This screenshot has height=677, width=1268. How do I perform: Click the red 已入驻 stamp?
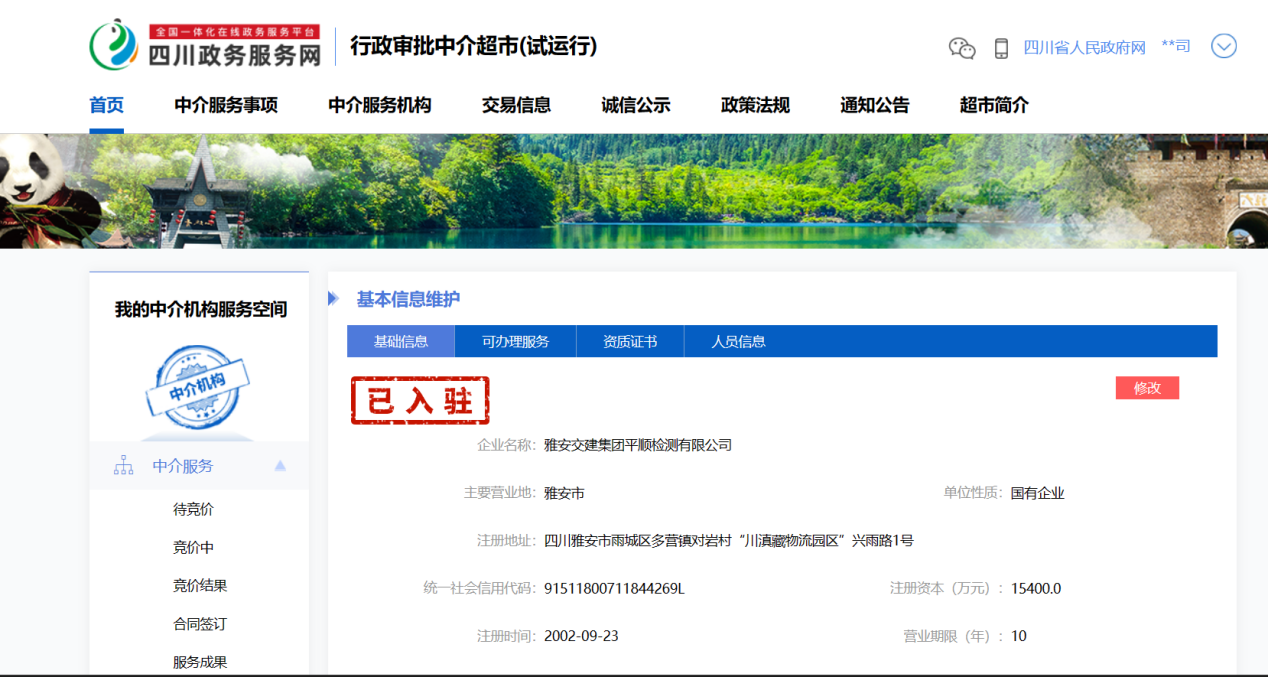pyautogui.click(x=420, y=401)
